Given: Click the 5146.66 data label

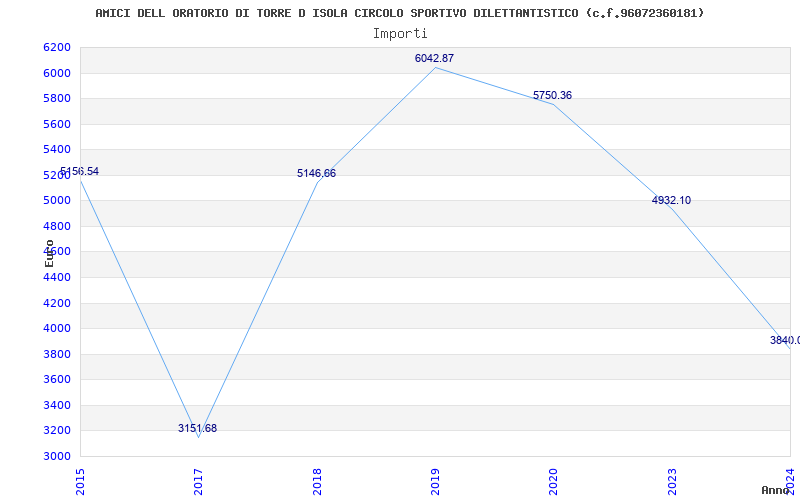Looking at the screenshot, I should point(316,173).
